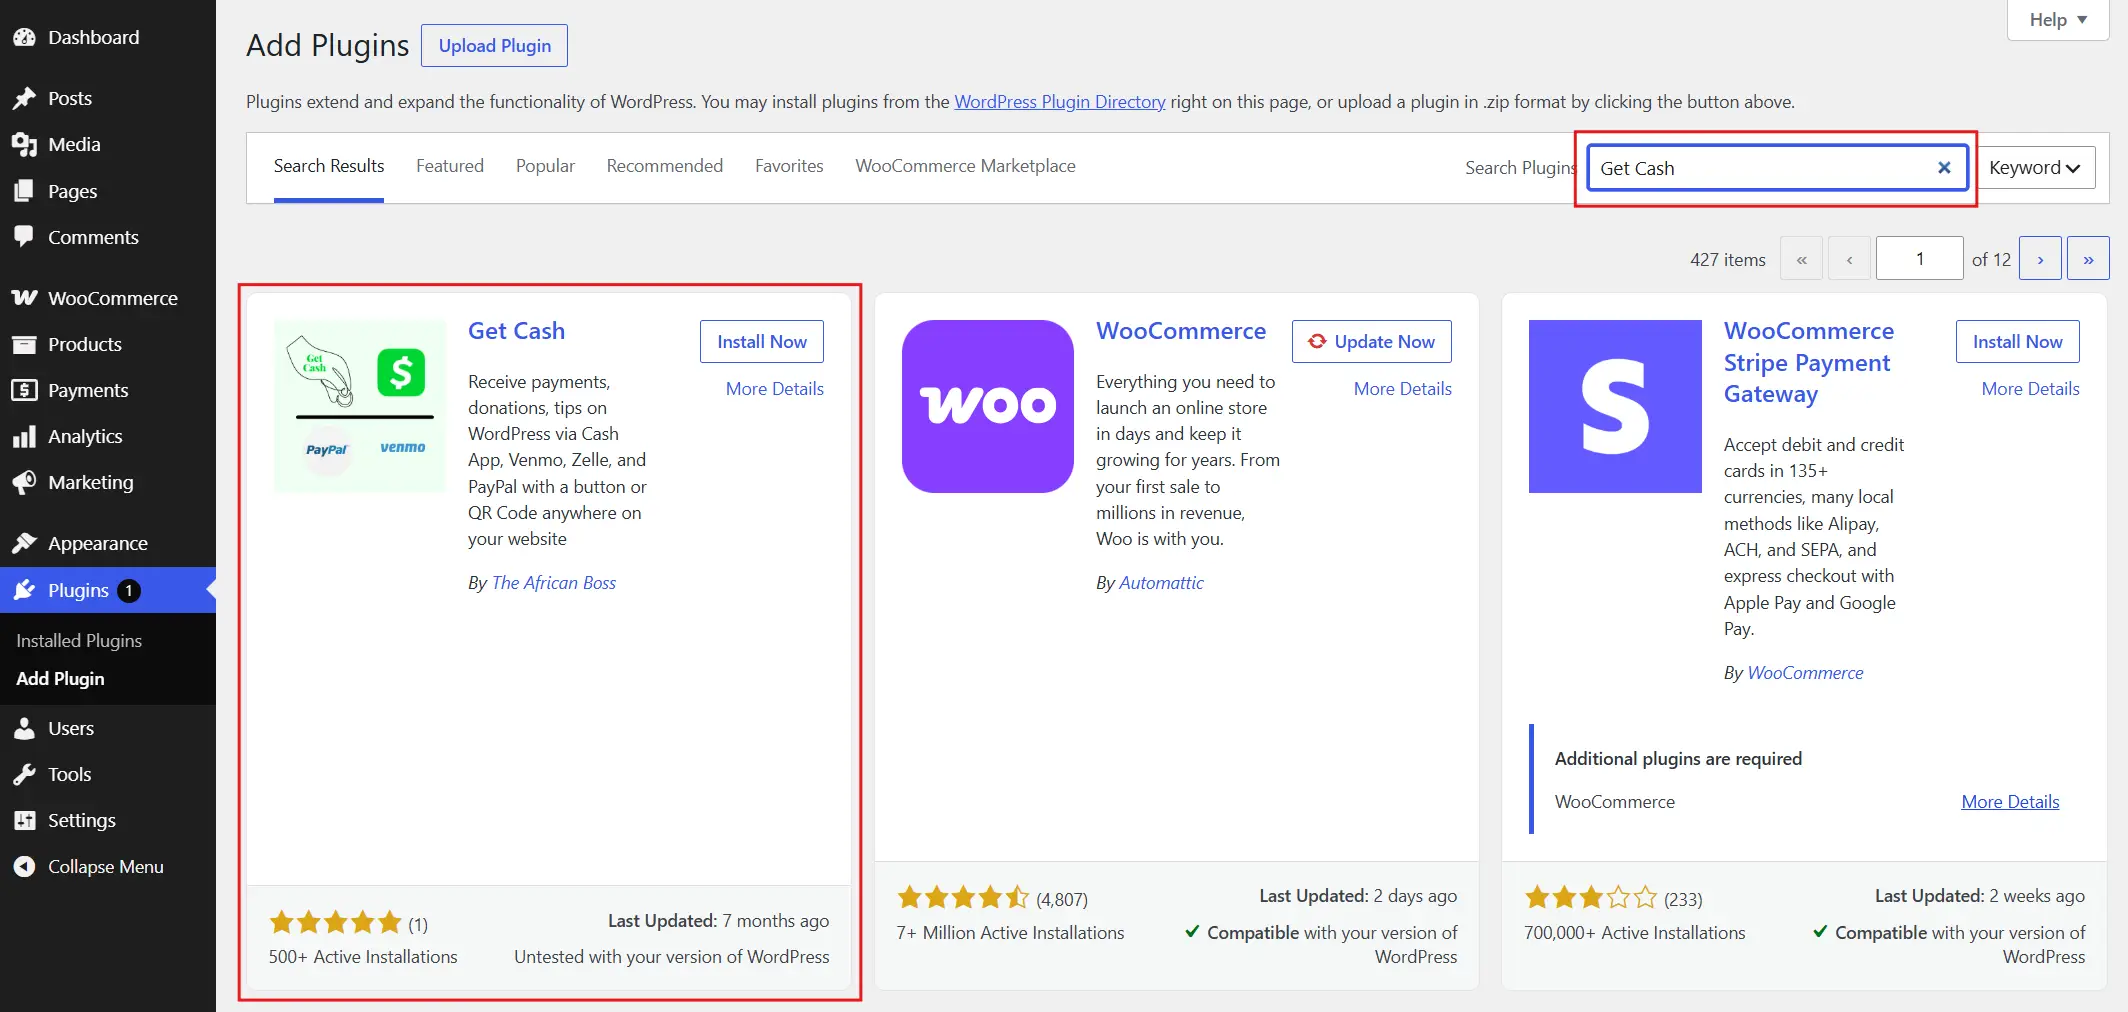
Task: Open the Featured plugins tab
Action: point(450,166)
